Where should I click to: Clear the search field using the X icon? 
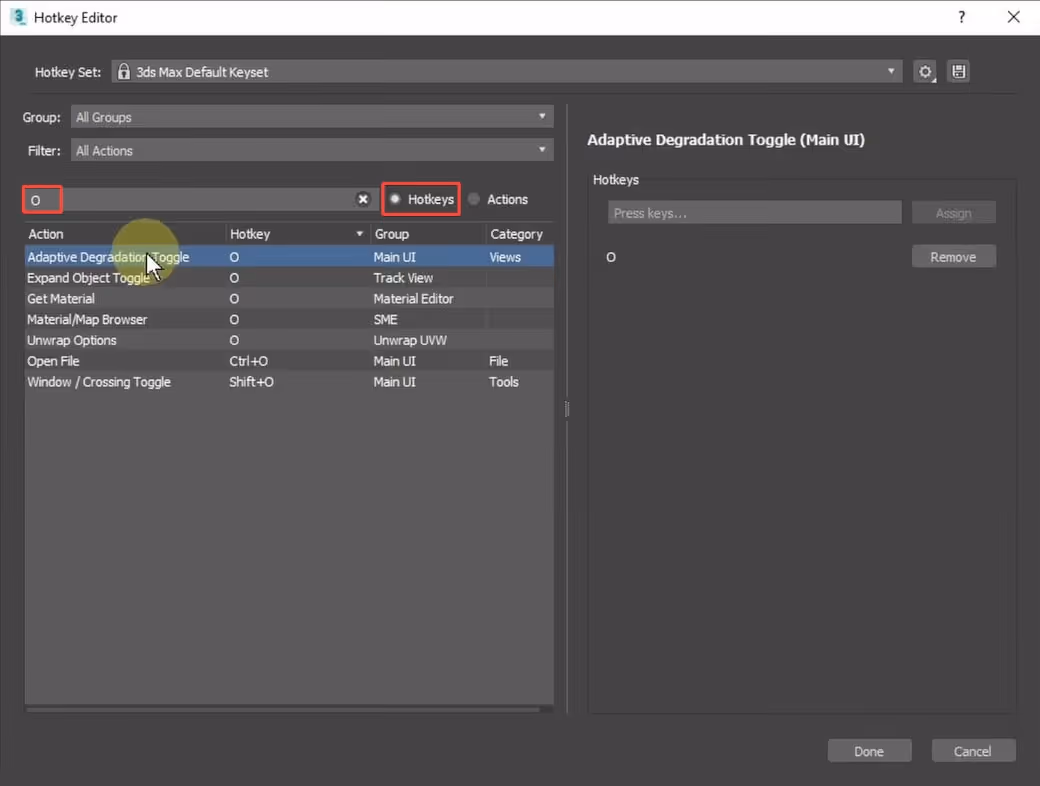[x=362, y=199]
